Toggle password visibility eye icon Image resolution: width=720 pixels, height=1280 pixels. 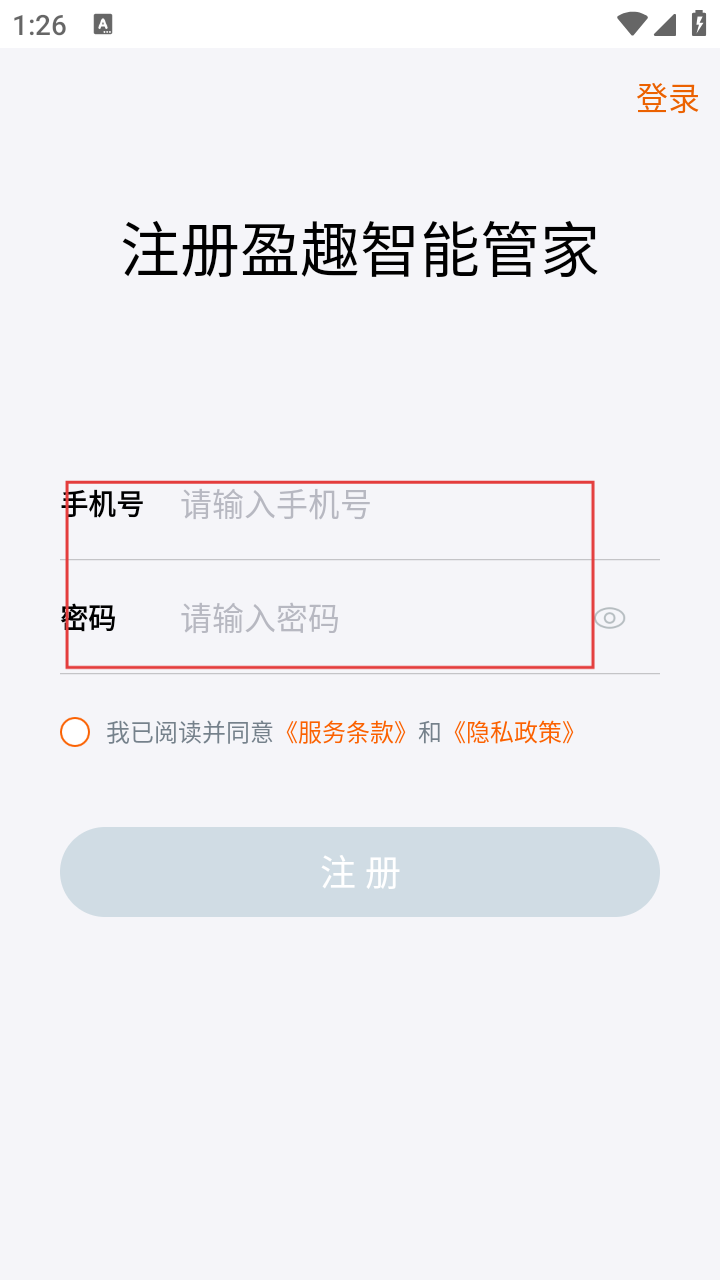click(609, 618)
